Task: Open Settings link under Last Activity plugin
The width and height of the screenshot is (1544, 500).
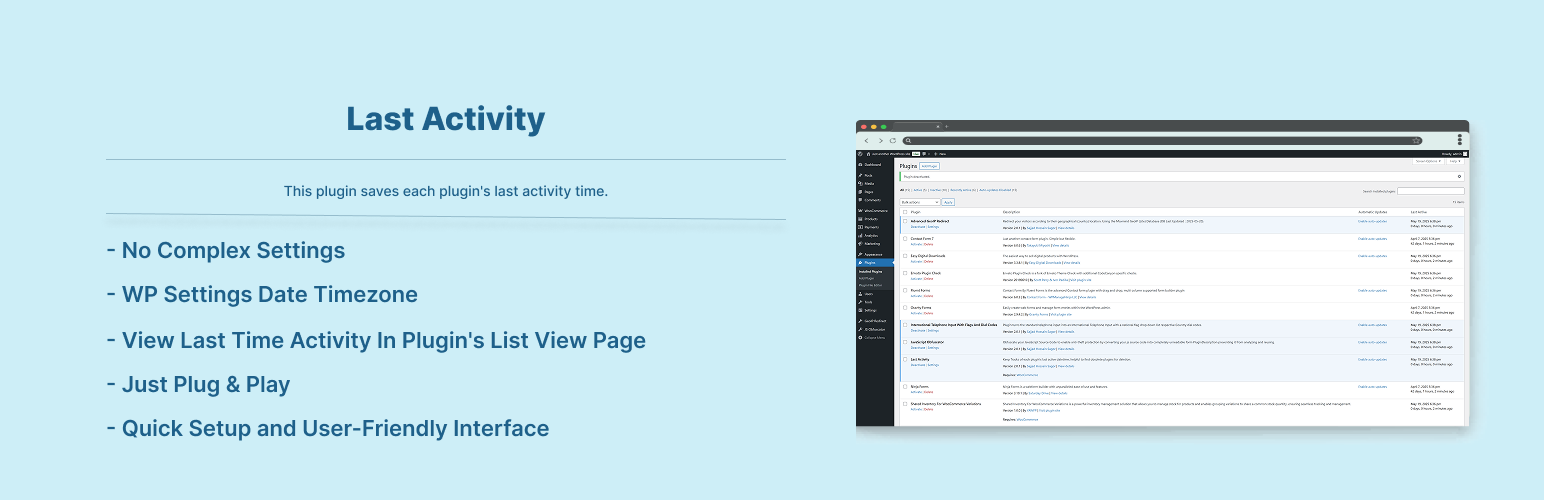Action: pyautogui.click(x=933, y=365)
